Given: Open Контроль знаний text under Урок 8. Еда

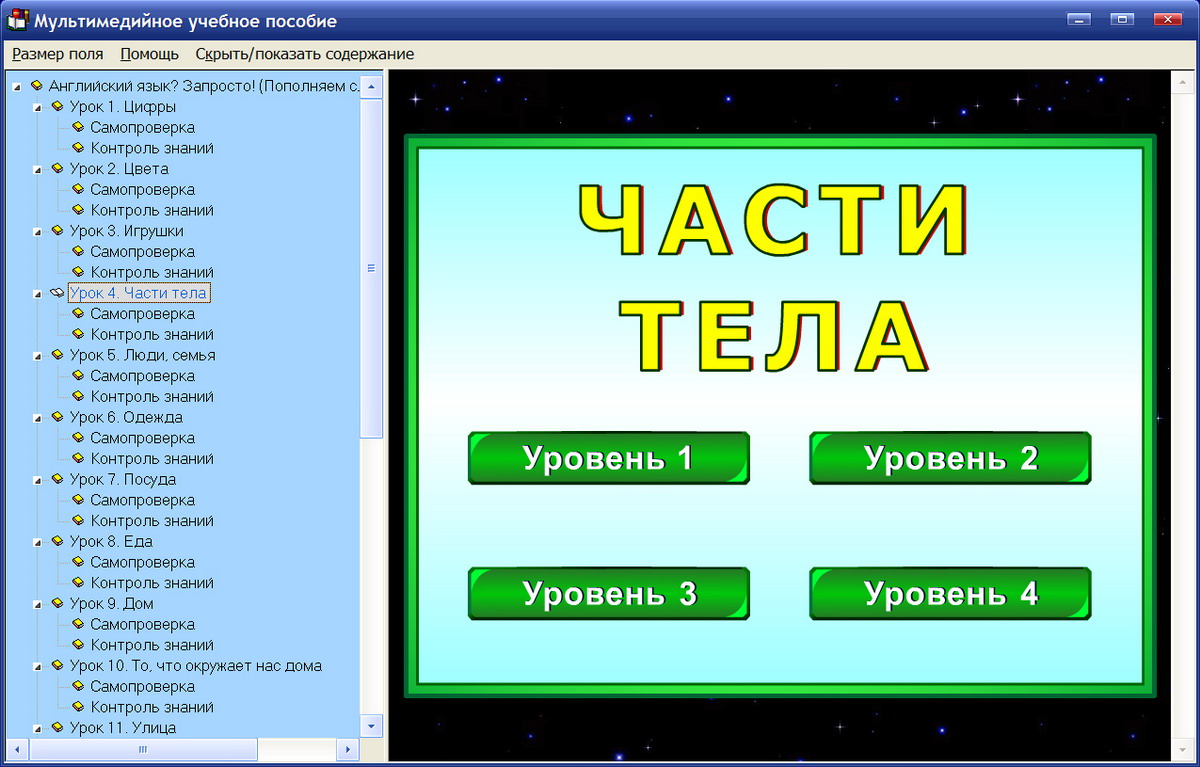Looking at the screenshot, I should tap(152, 582).
